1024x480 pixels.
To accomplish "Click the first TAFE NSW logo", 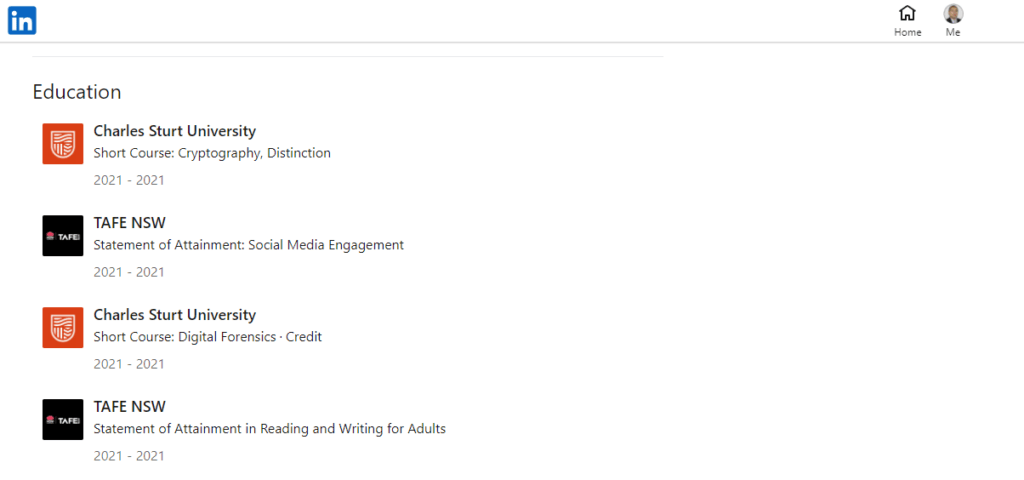I will [x=63, y=236].
